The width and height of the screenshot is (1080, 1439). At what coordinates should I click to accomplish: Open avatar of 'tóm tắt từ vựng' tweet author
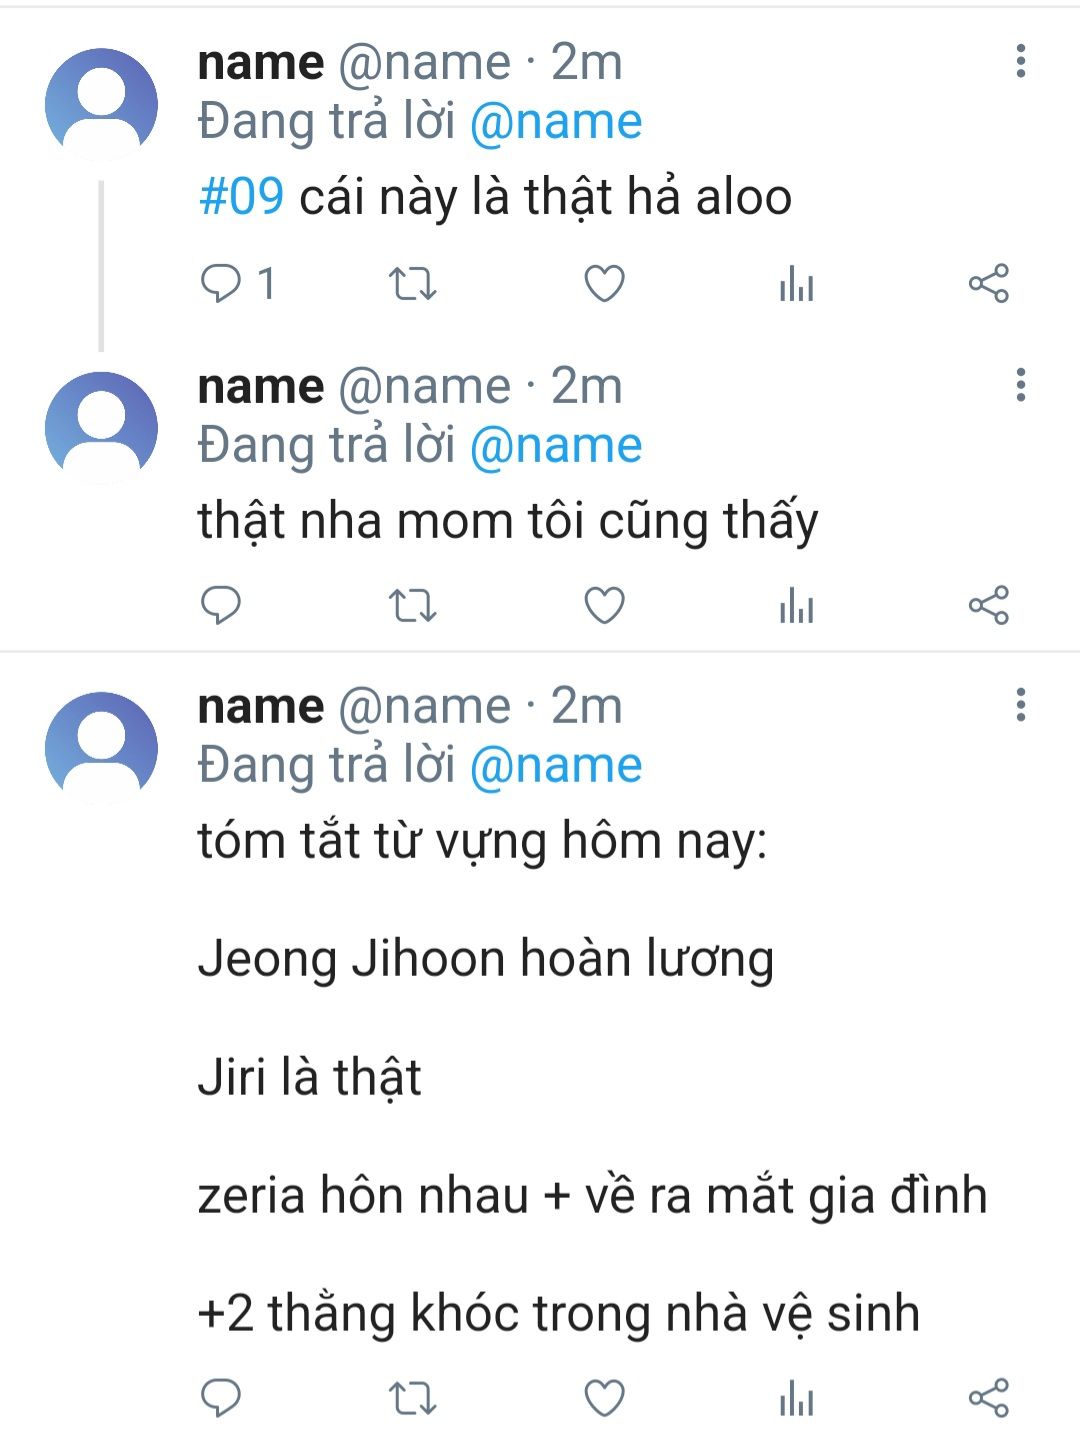[x=101, y=747]
